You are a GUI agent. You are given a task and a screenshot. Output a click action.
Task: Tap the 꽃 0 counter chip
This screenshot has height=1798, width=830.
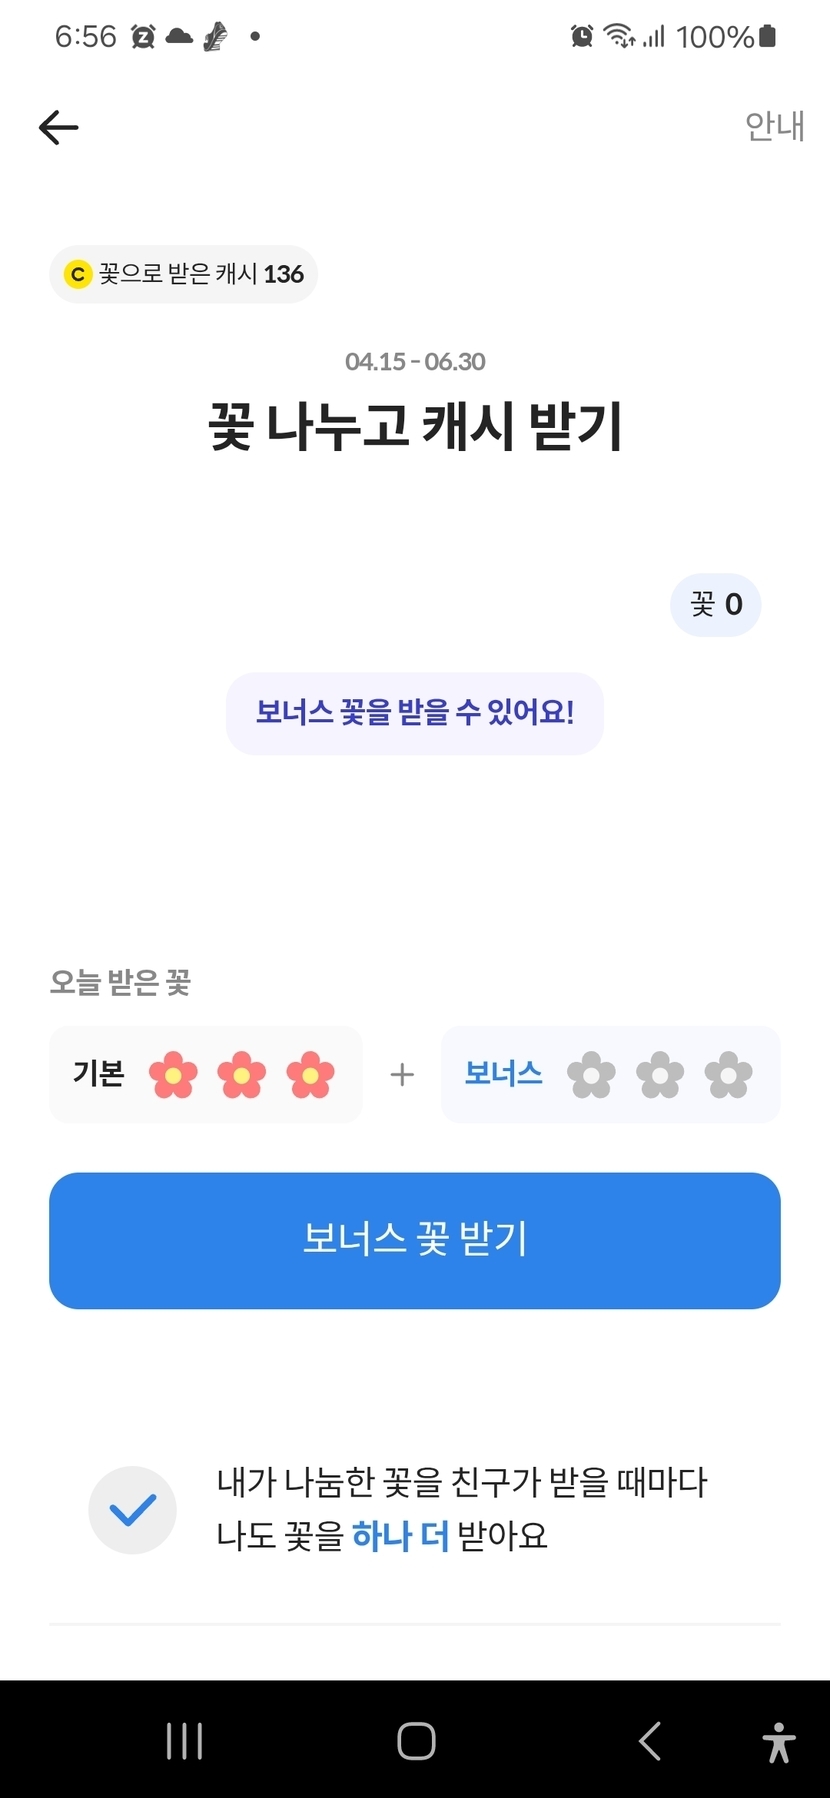715,604
